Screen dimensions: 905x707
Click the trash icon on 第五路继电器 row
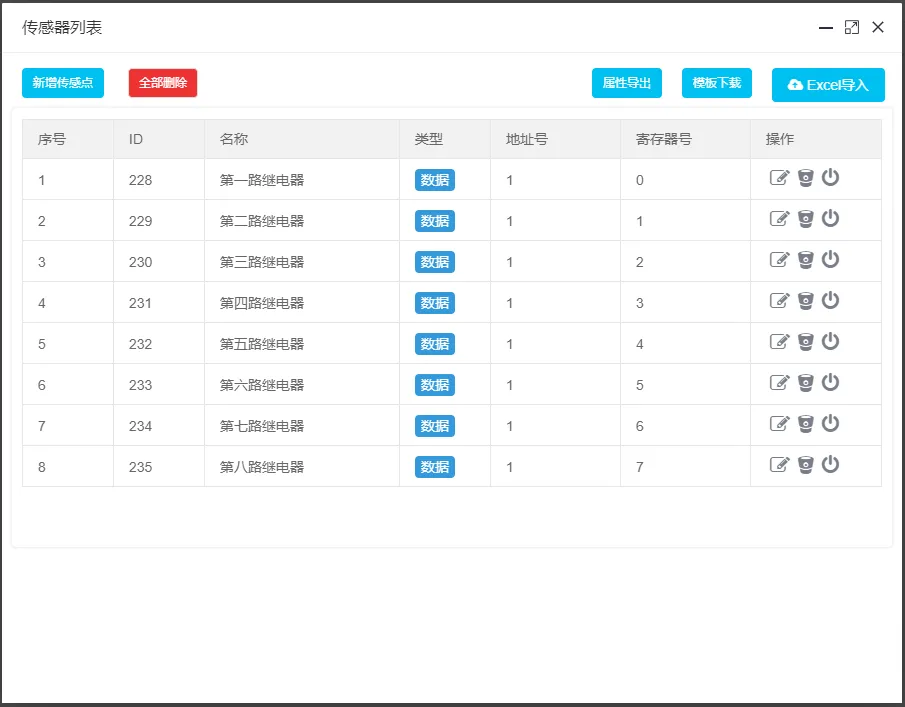(805, 343)
